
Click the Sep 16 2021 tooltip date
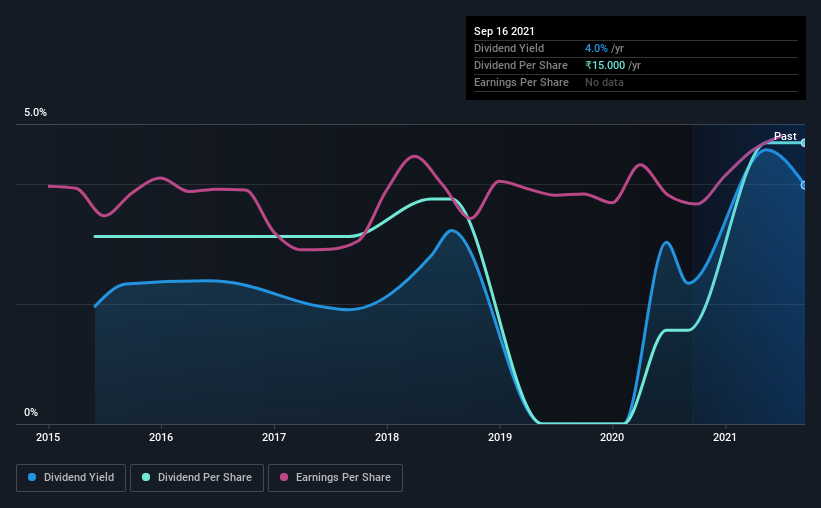(x=504, y=31)
